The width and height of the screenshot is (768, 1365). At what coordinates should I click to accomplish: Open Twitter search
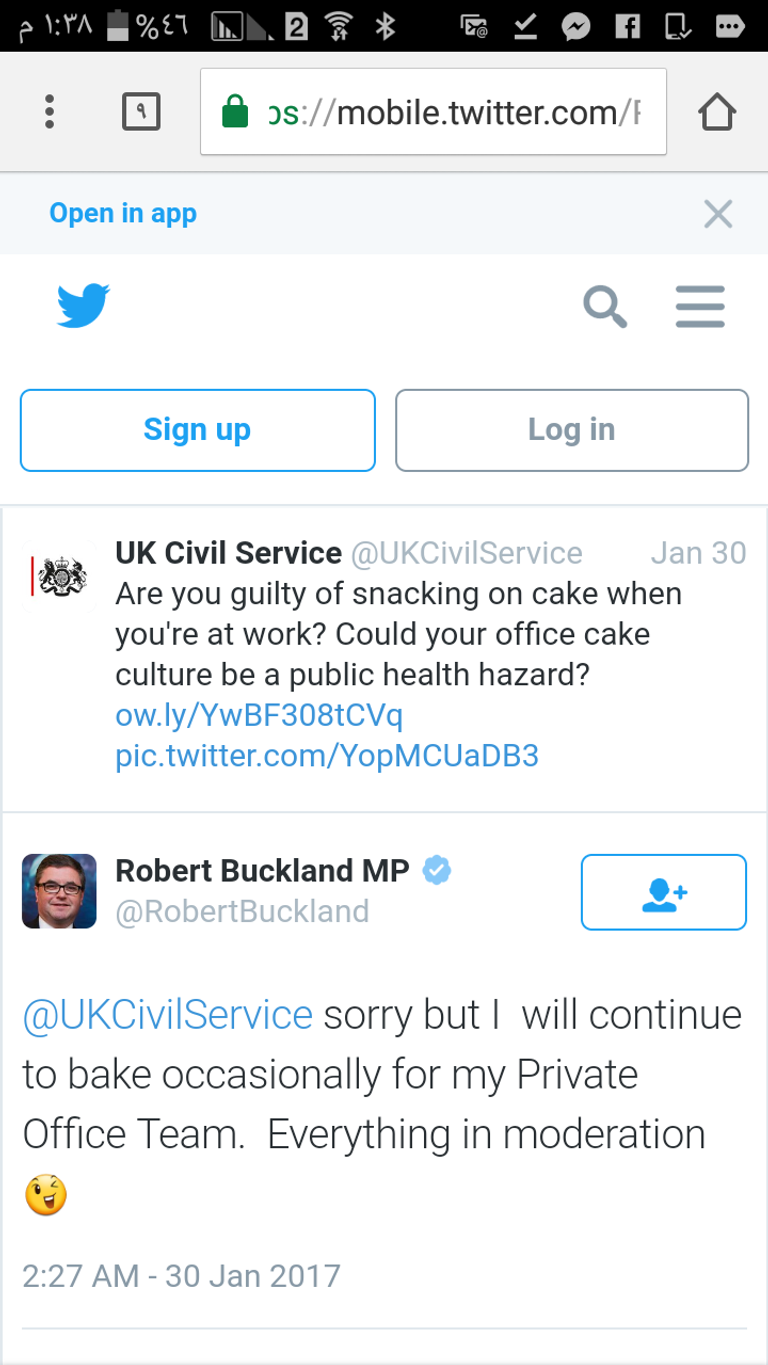605,307
